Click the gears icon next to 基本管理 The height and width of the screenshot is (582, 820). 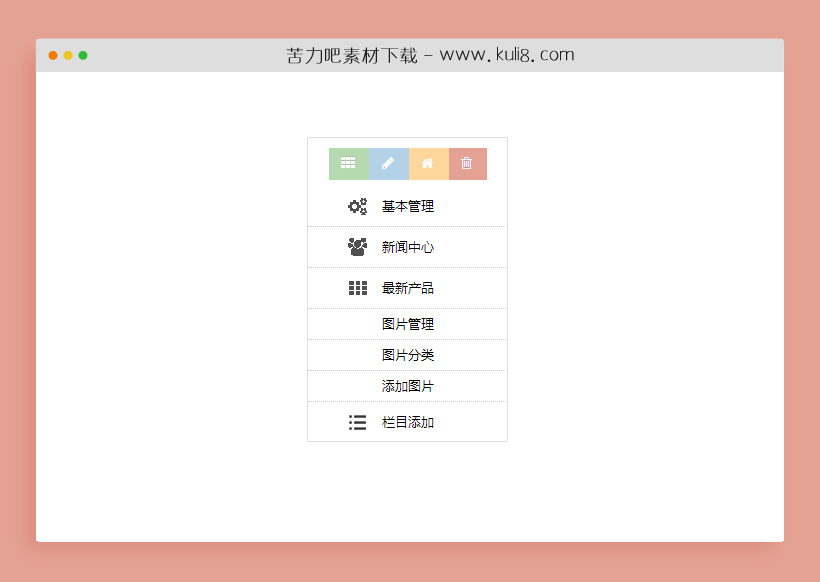357,206
